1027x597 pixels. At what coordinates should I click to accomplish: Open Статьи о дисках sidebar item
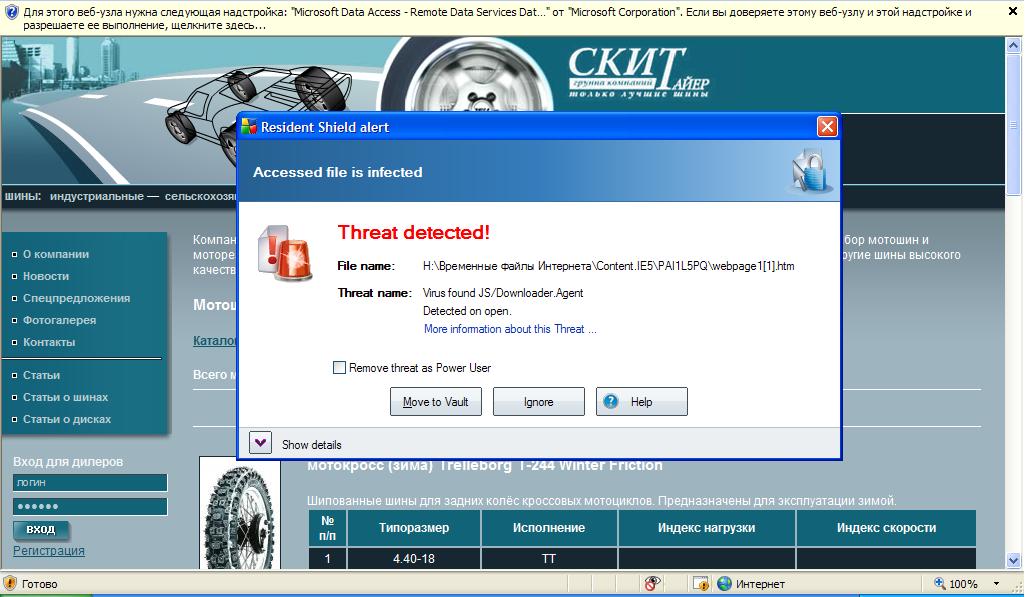pos(67,419)
